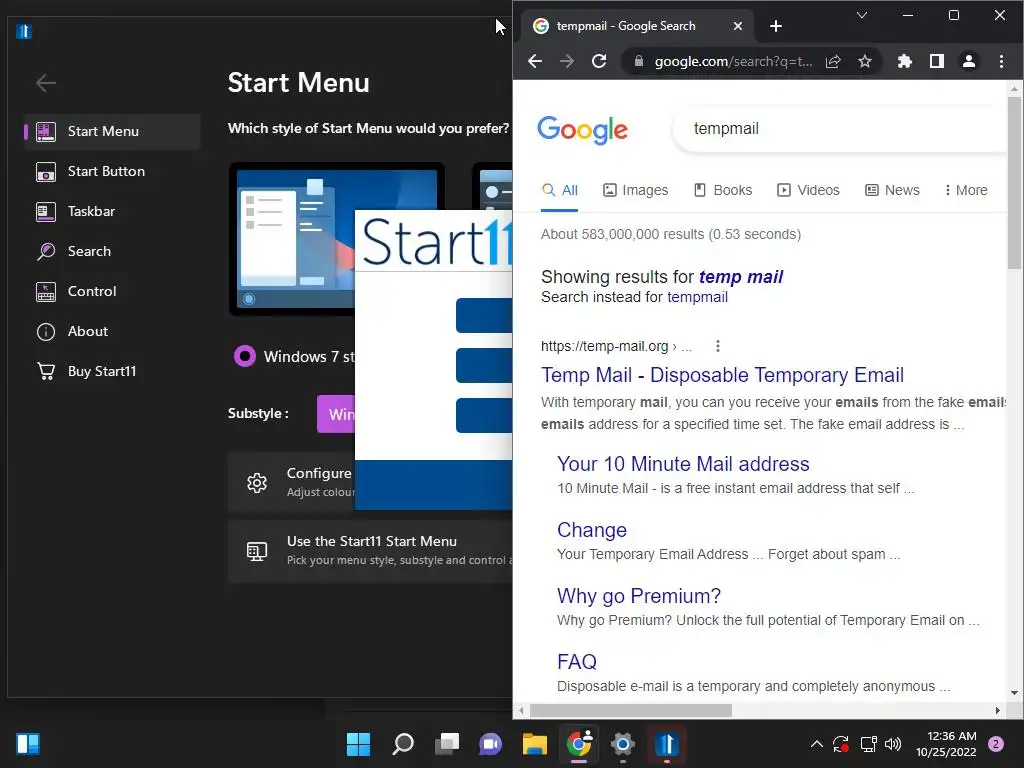Open Configure menu gear option

(291, 482)
